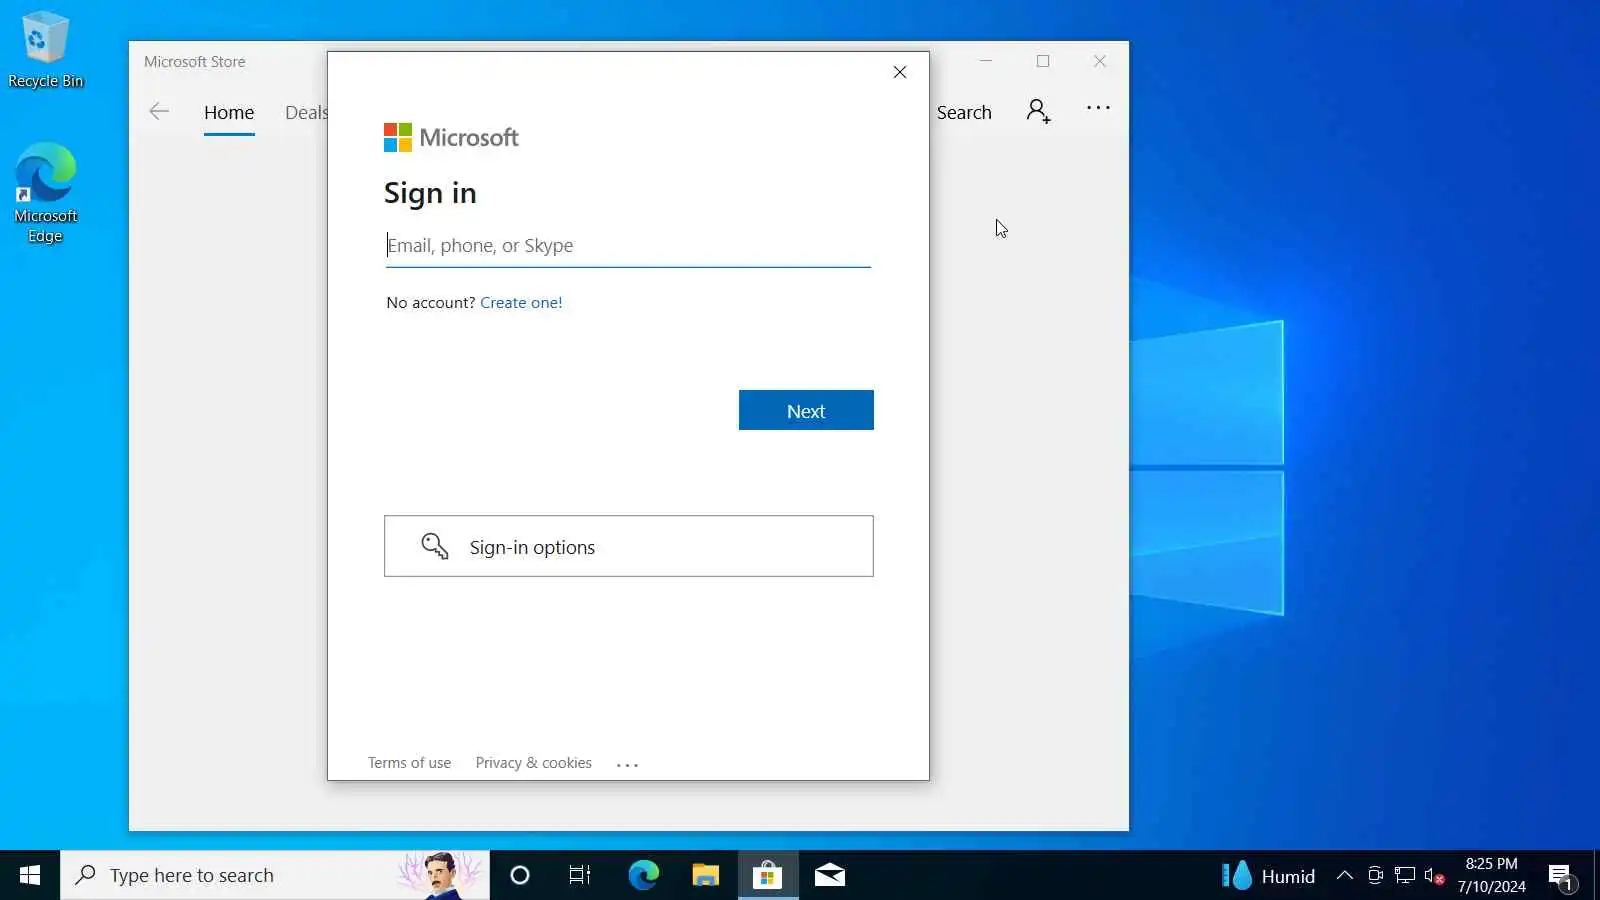The height and width of the screenshot is (900, 1600).
Task: Open Cortana from the taskbar
Action: (x=519, y=875)
